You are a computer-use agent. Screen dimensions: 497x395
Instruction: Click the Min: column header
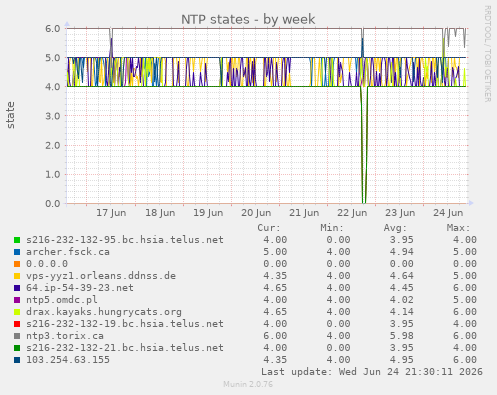coord(332,228)
